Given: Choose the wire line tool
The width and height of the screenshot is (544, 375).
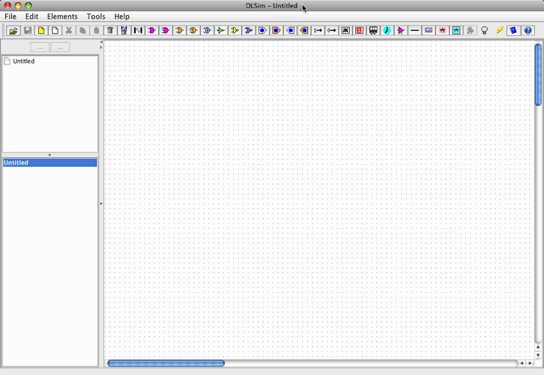Looking at the screenshot, I should [x=415, y=31].
